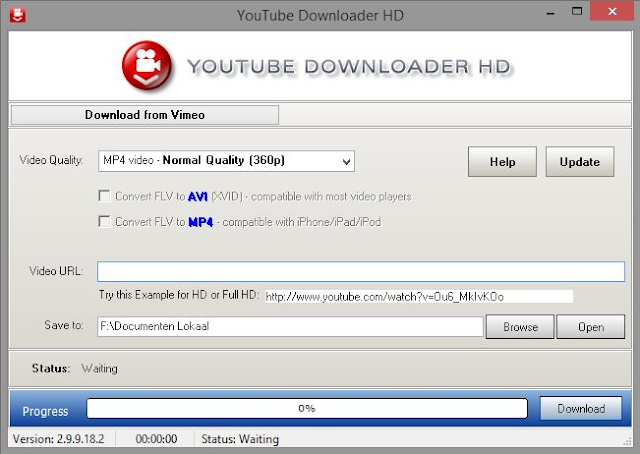Maximize the YouTube Downloader HD window
Screen dimensions: 640x454
[x=577, y=11]
